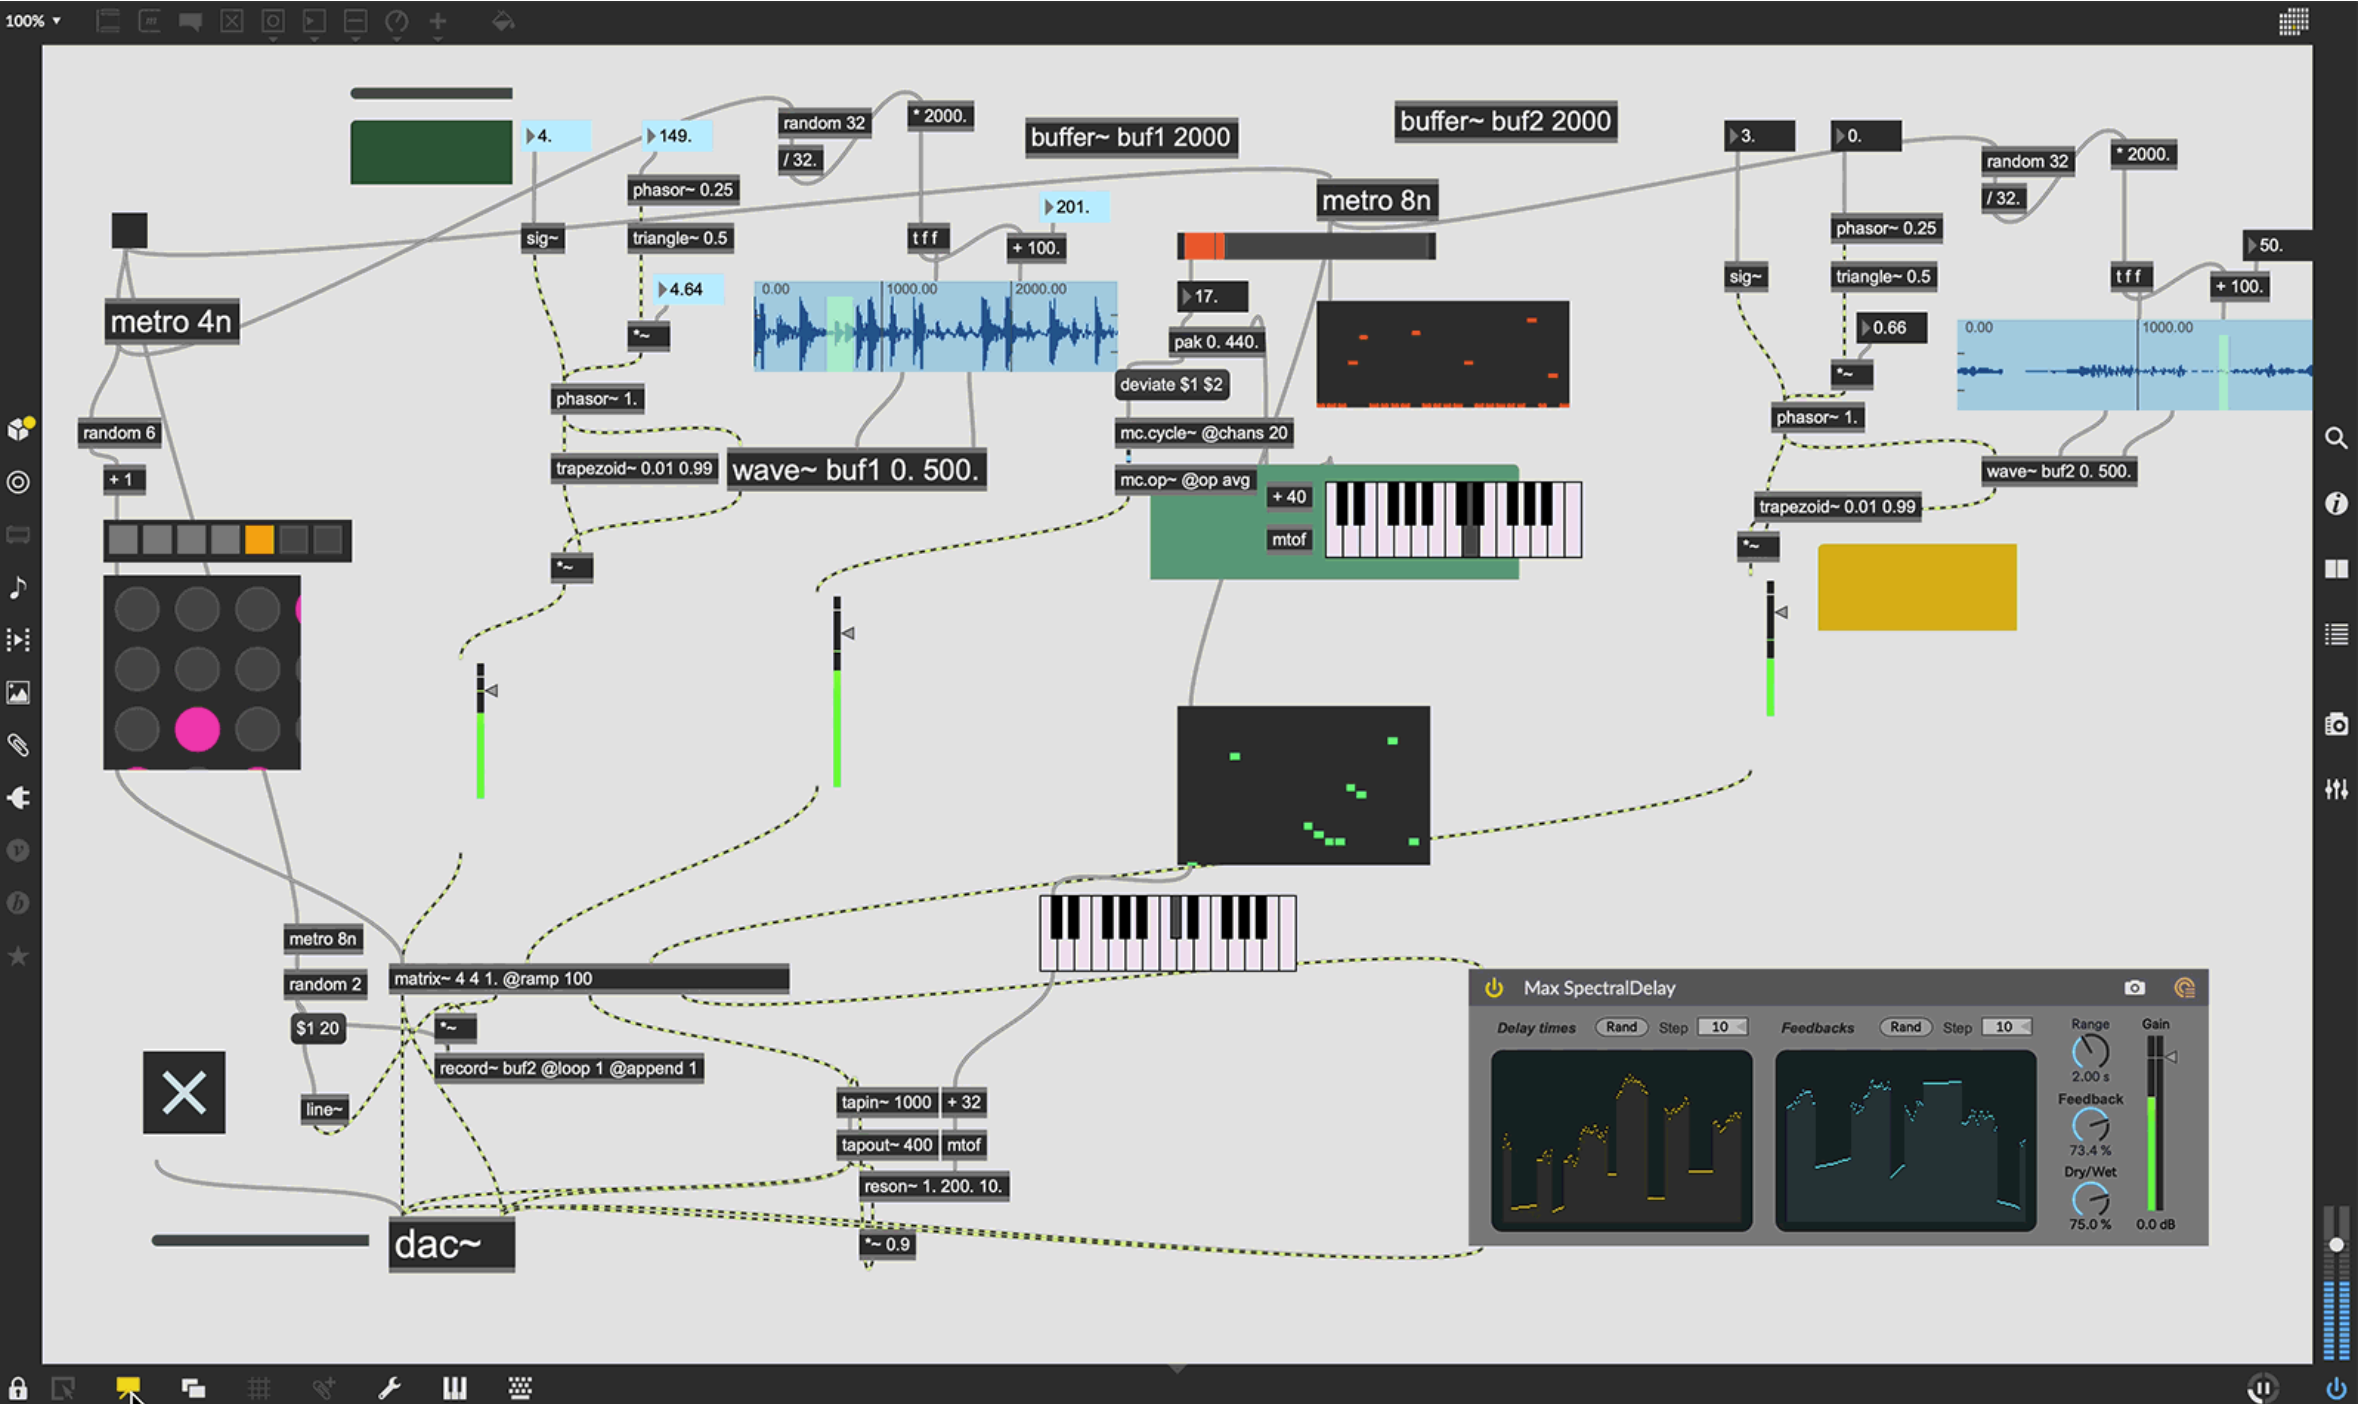Click the SpectralDelay Gain slider

[2156, 1125]
